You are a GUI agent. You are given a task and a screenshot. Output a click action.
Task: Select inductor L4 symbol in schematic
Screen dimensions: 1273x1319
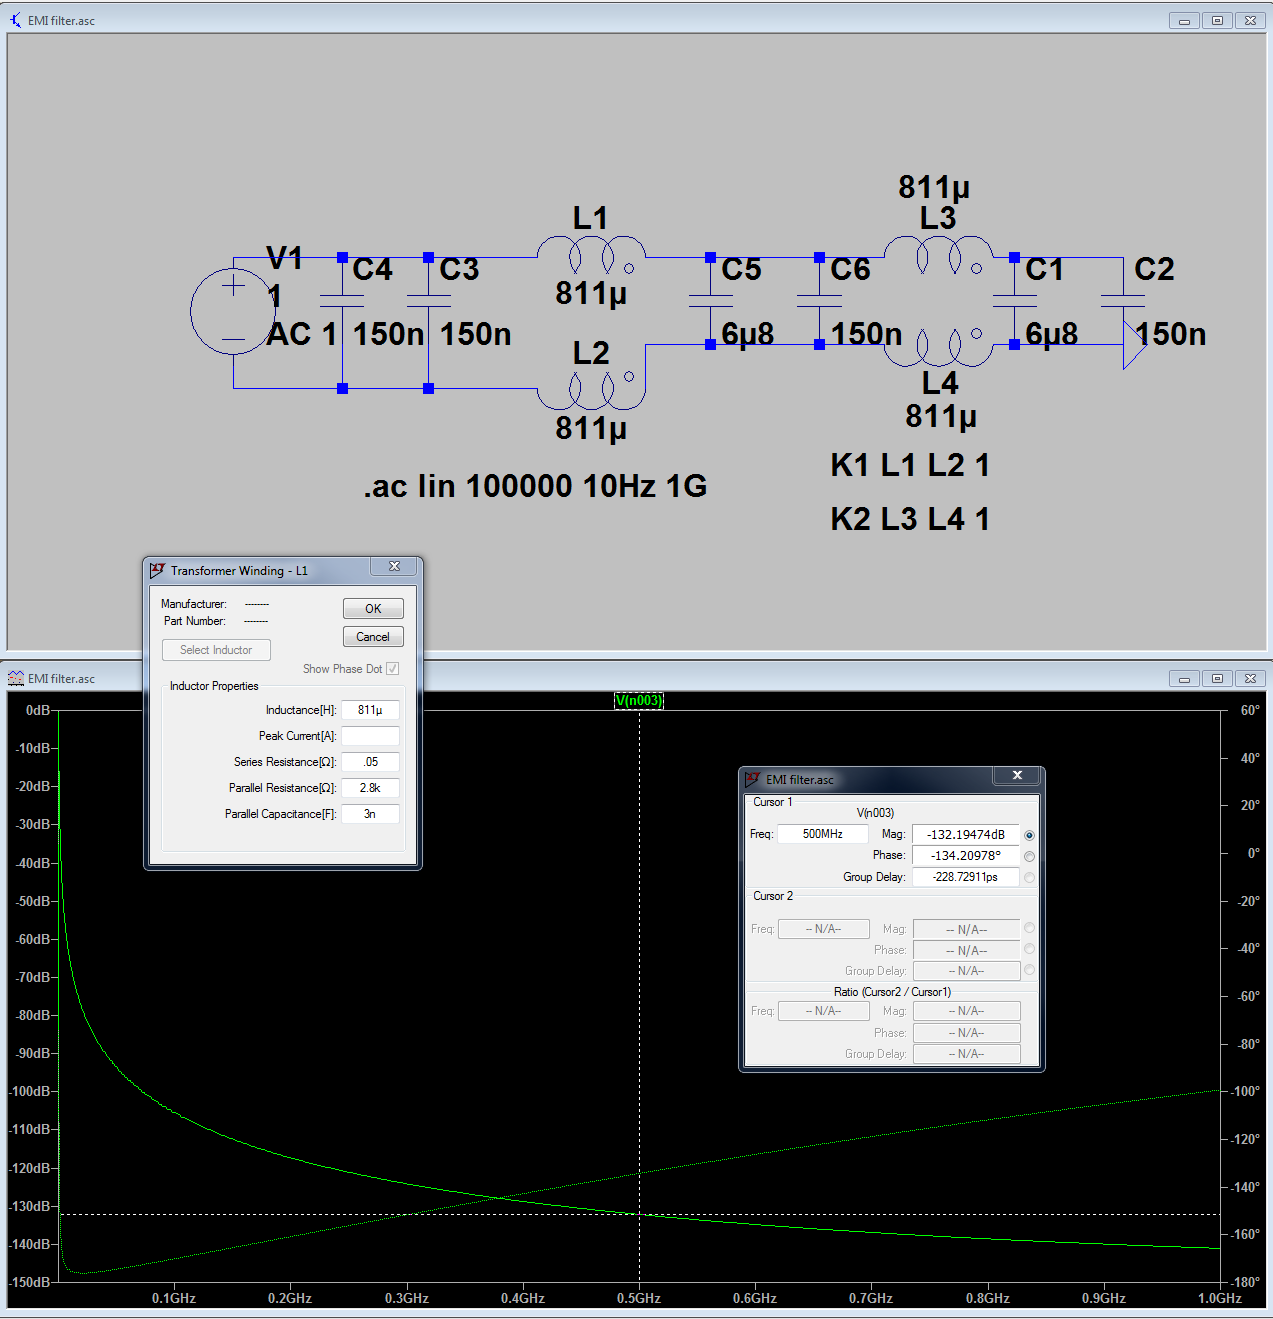pyautogui.click(x=937, y=346)
